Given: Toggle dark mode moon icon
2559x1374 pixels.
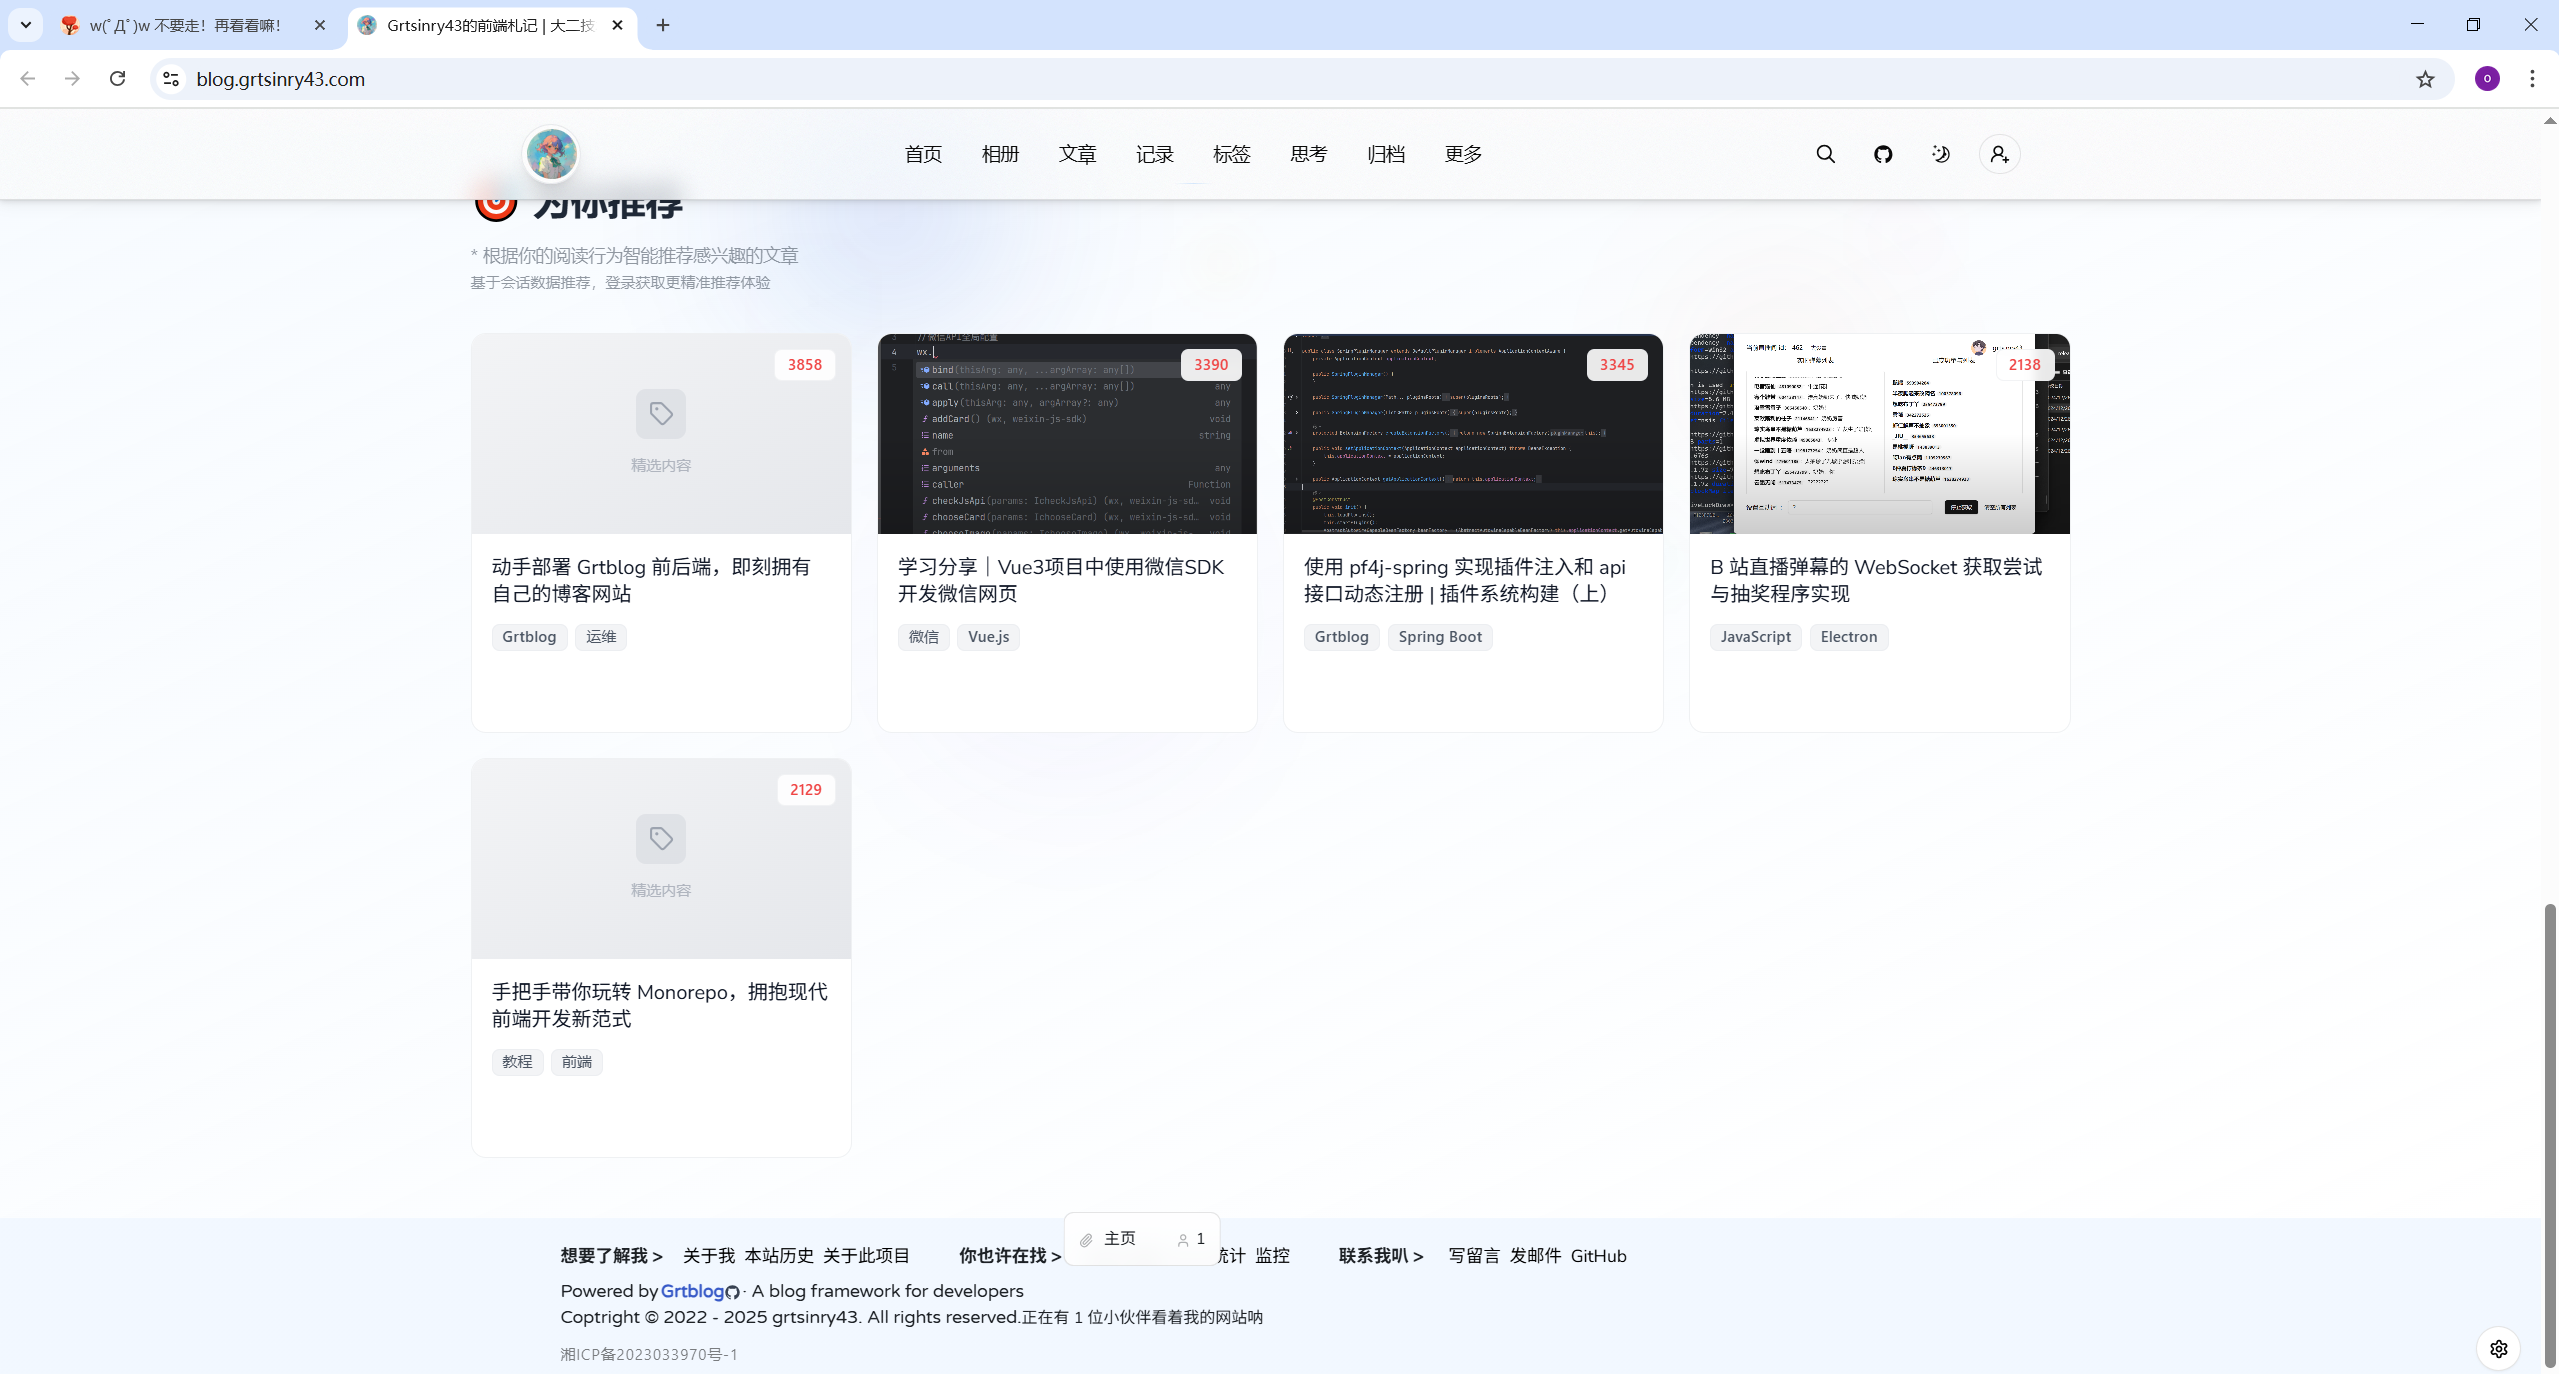Looking at the screenshot, I should click(1941, 154).
